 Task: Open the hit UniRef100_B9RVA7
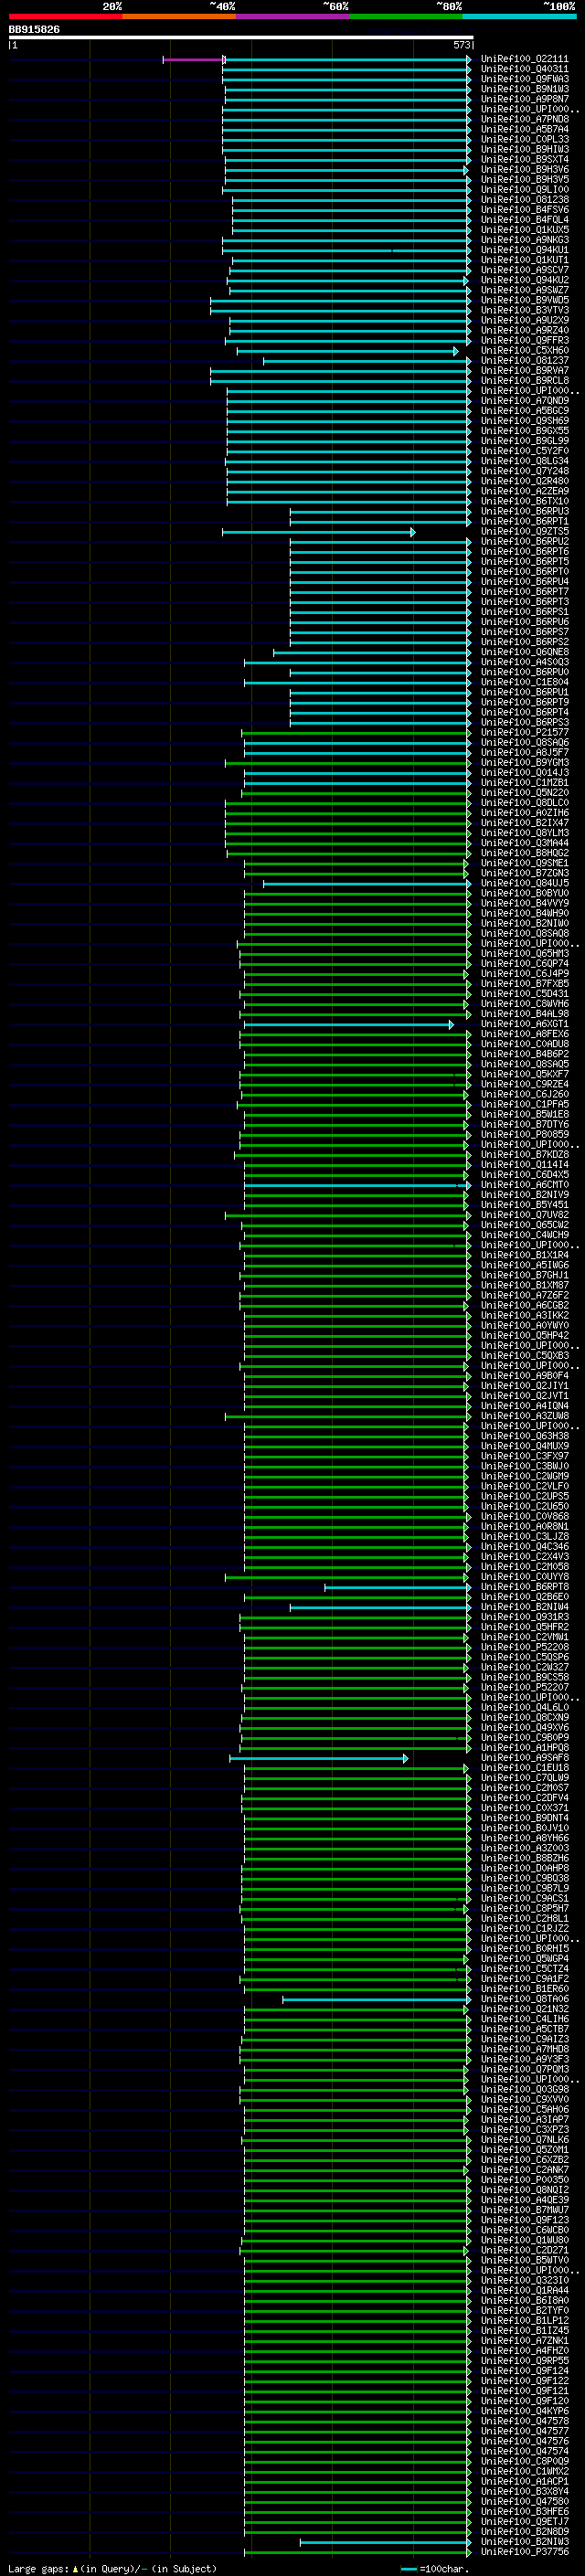coord(525,371)
